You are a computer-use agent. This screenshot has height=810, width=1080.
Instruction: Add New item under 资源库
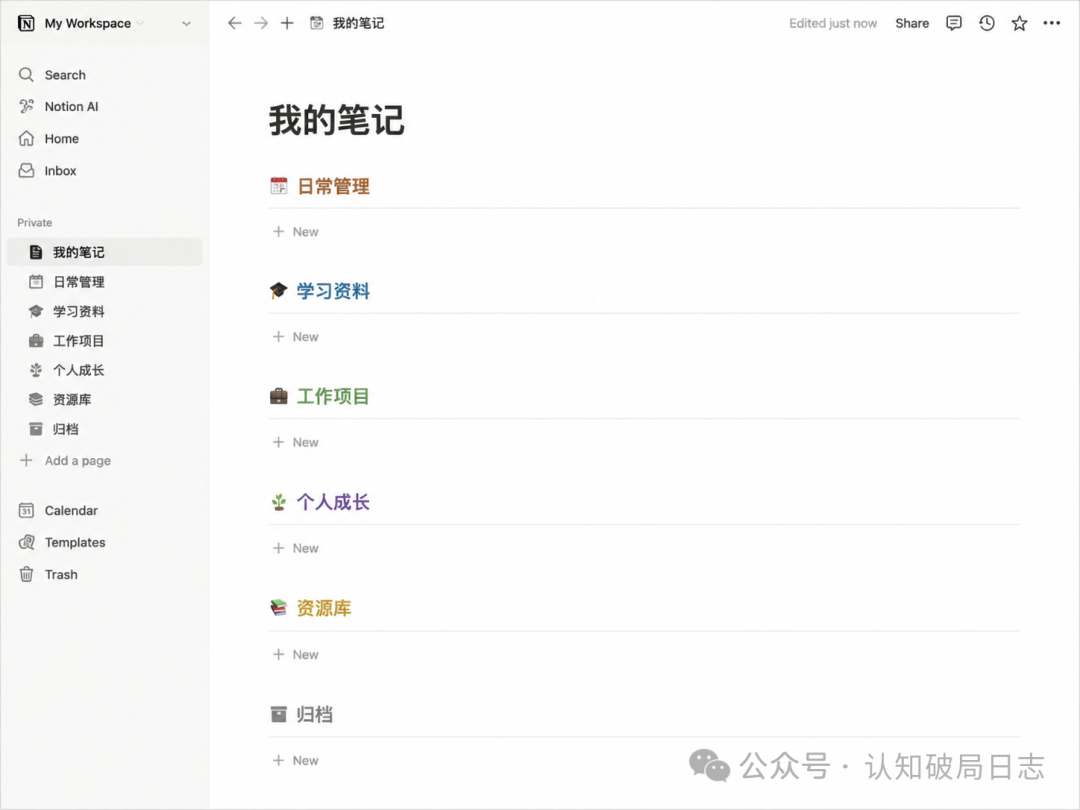coord(296,654)
